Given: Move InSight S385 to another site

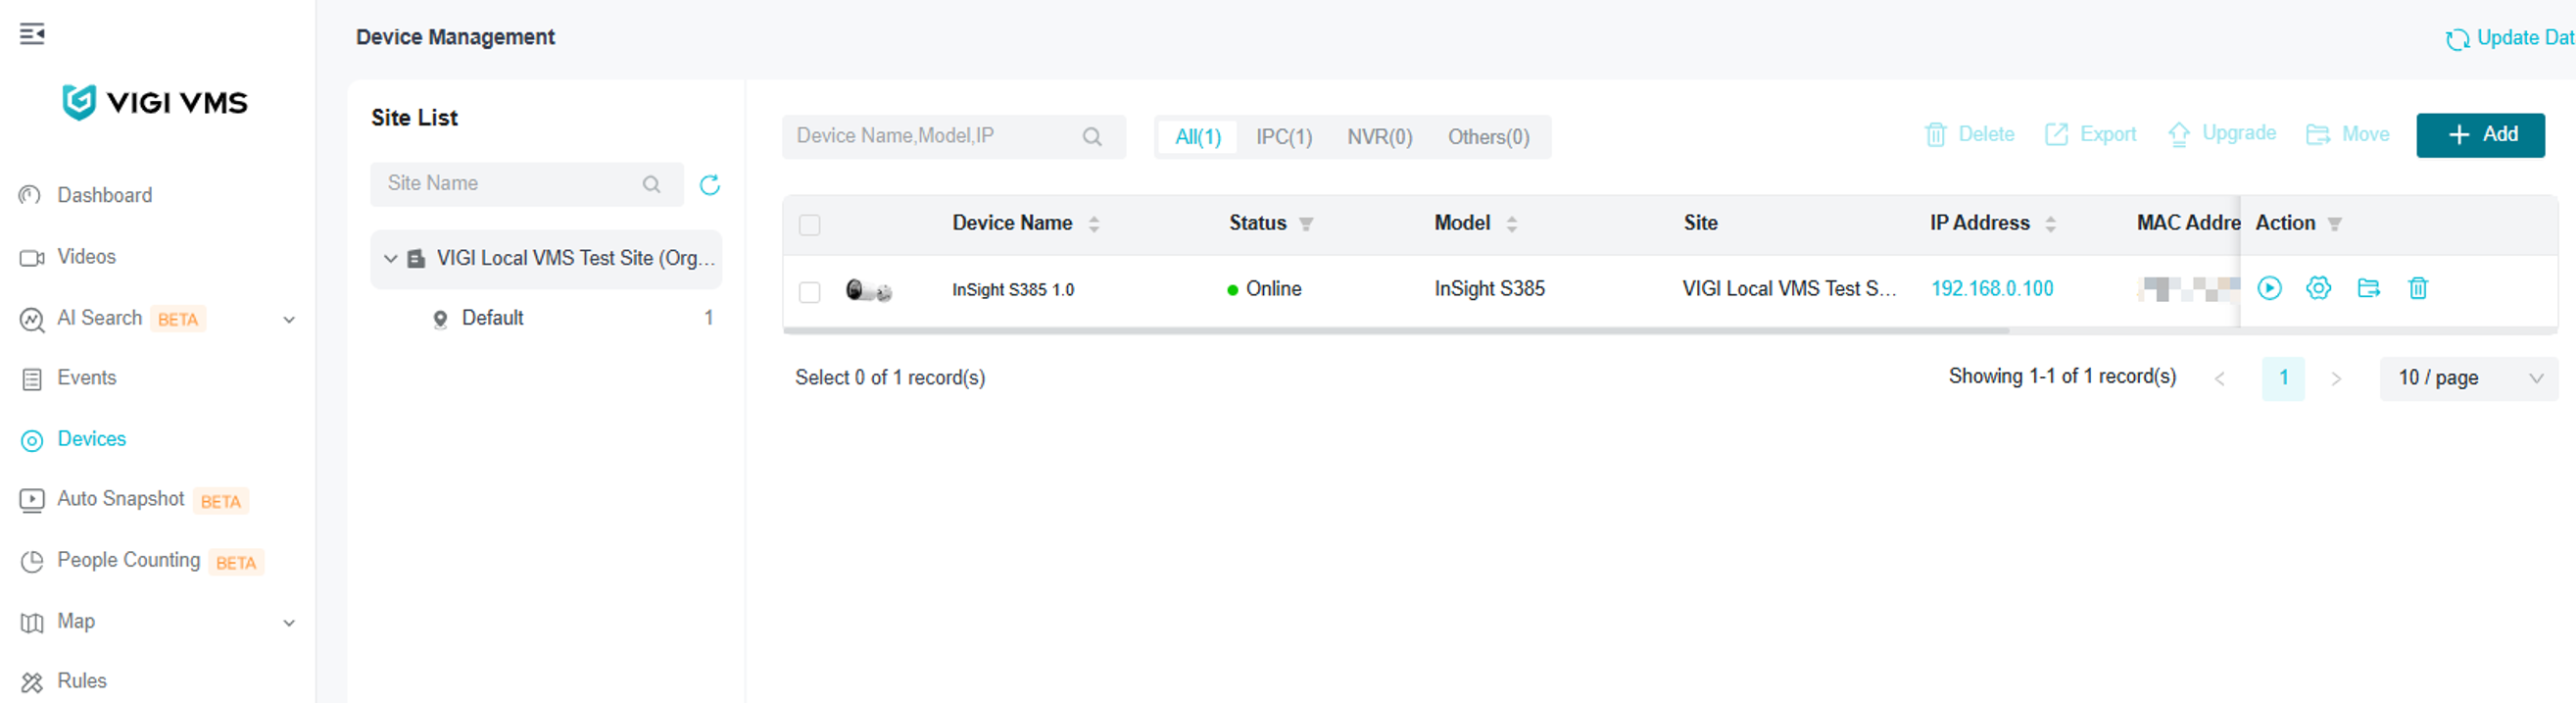Looking at the screenshot, I should click(x=2369, y=289).
